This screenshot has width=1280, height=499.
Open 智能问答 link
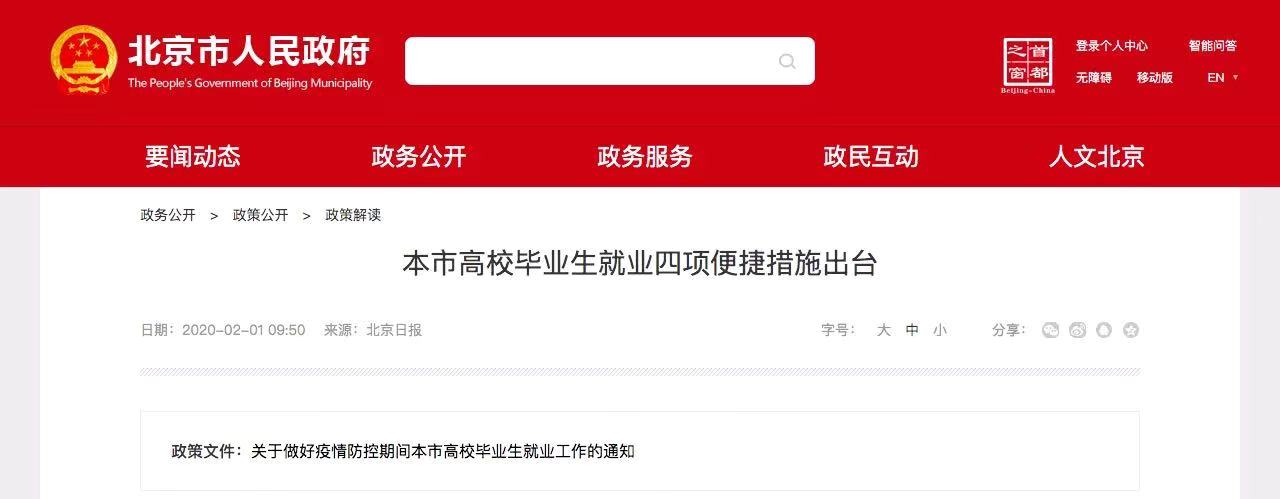(x=1213, y=46)
